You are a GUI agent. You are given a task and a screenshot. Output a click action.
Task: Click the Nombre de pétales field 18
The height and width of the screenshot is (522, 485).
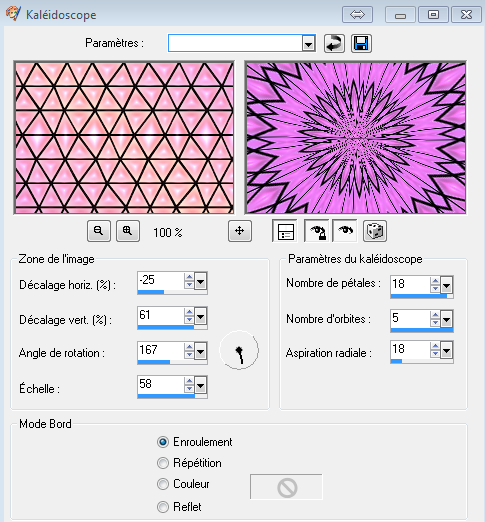pyautogui.click(x=410, y=285)
